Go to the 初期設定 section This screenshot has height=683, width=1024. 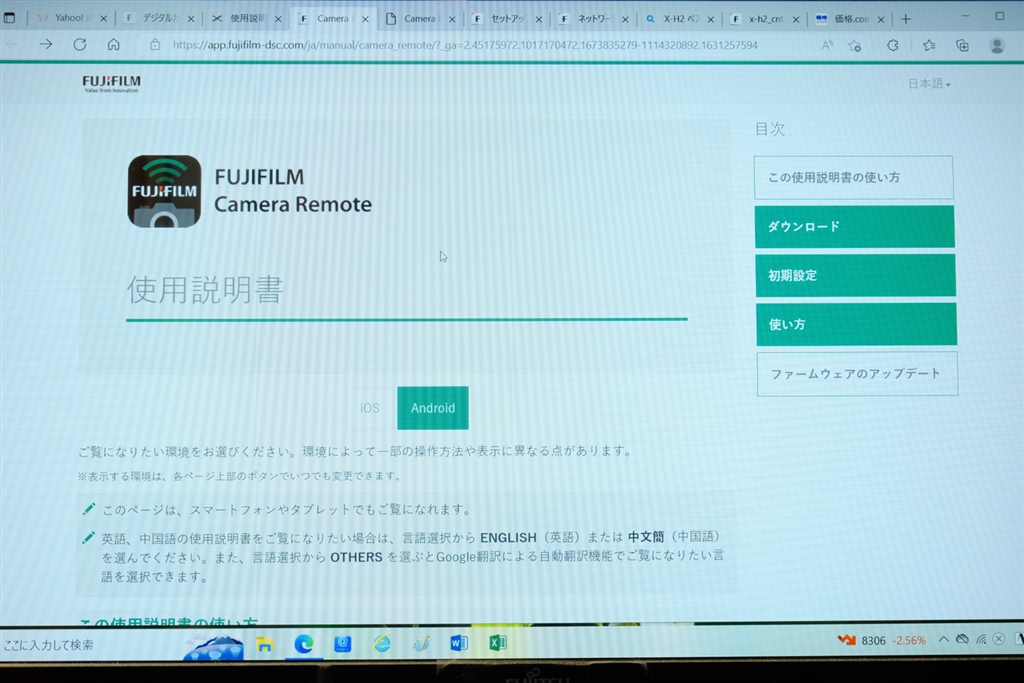point(856,275)
